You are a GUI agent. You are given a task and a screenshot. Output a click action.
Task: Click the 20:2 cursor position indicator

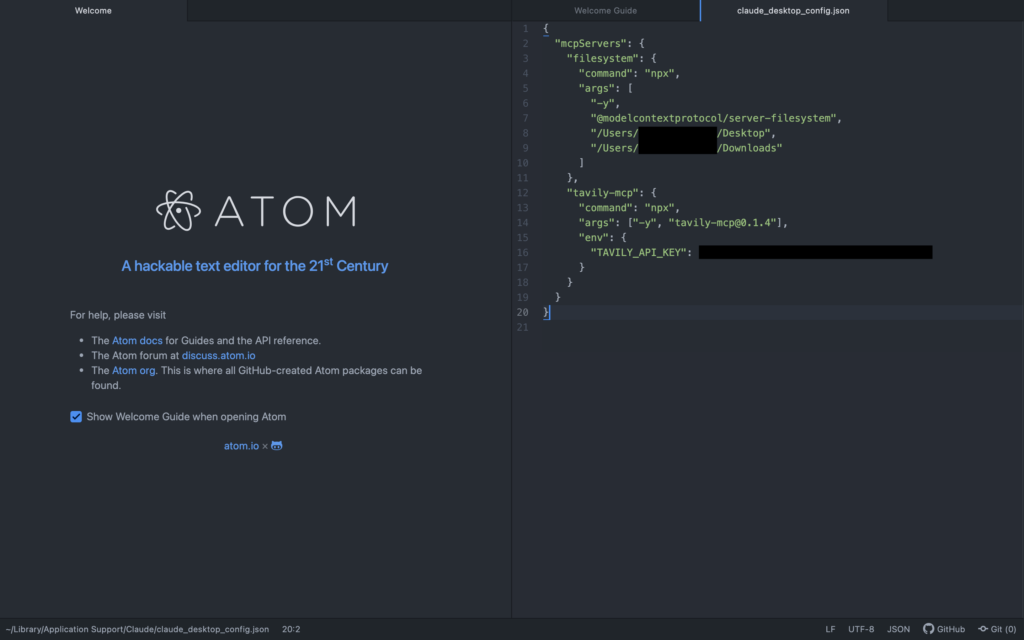[x=291, y=629]
